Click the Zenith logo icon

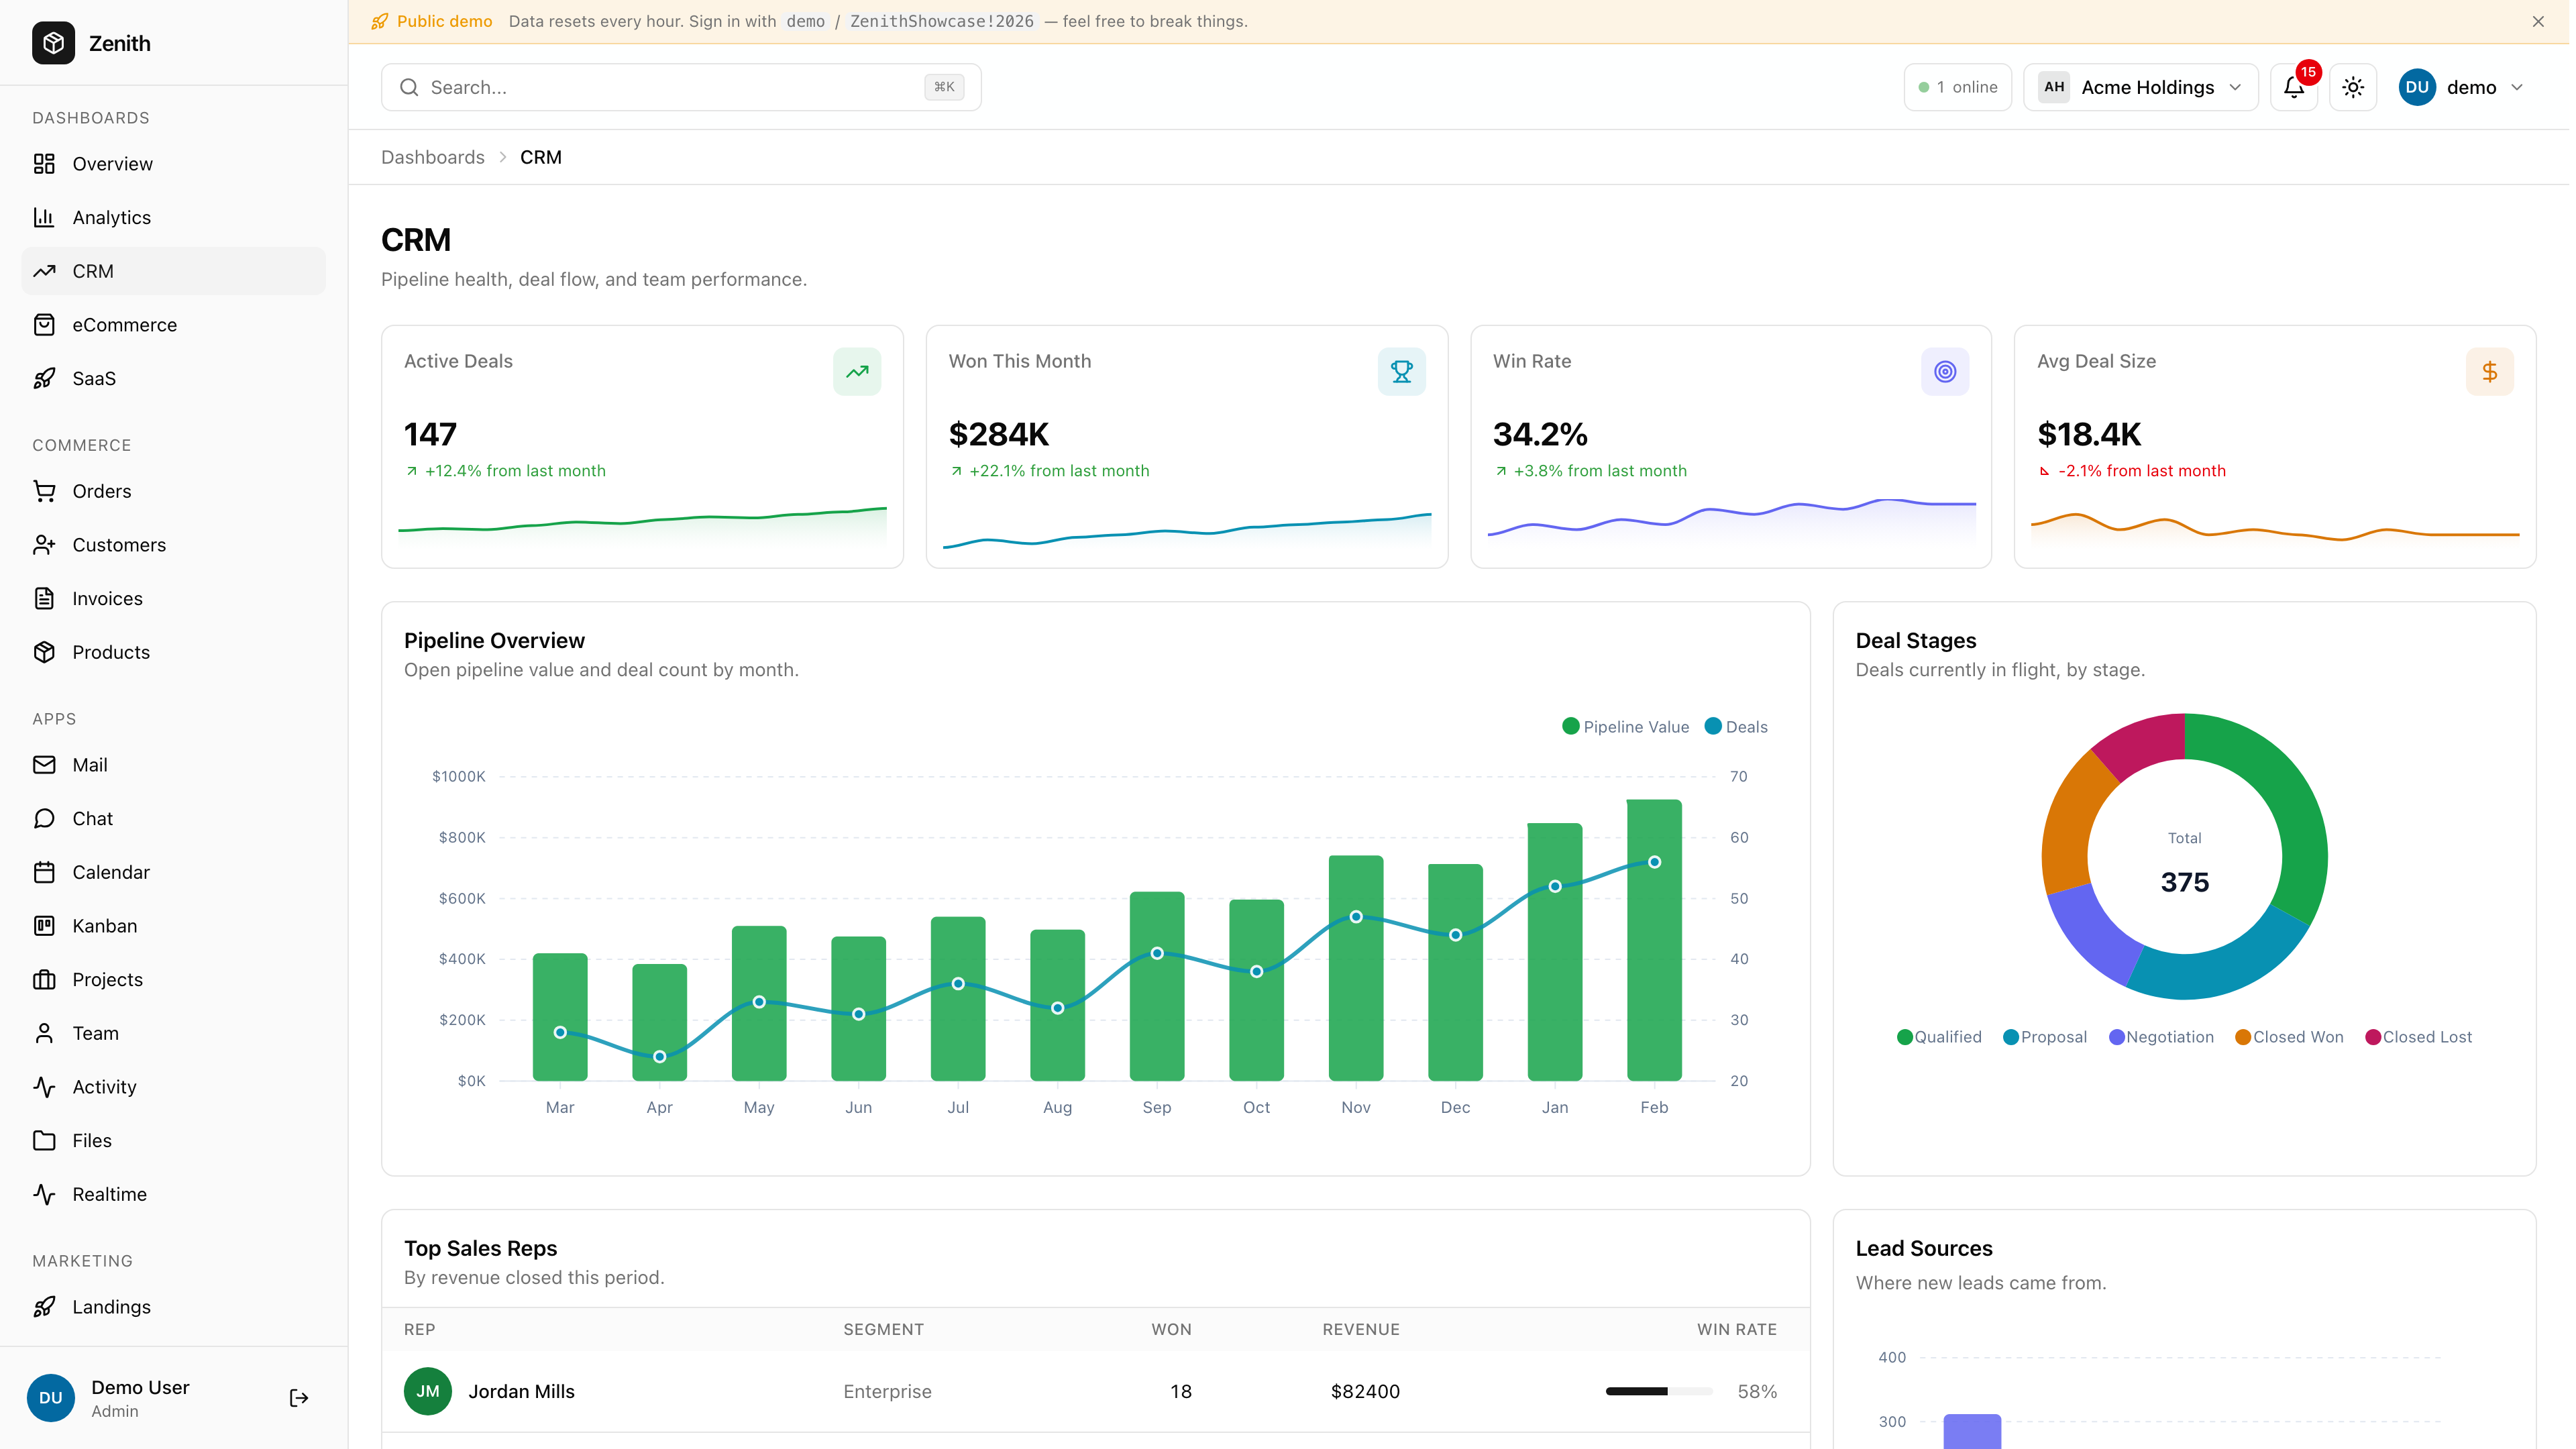pos(53,43)
